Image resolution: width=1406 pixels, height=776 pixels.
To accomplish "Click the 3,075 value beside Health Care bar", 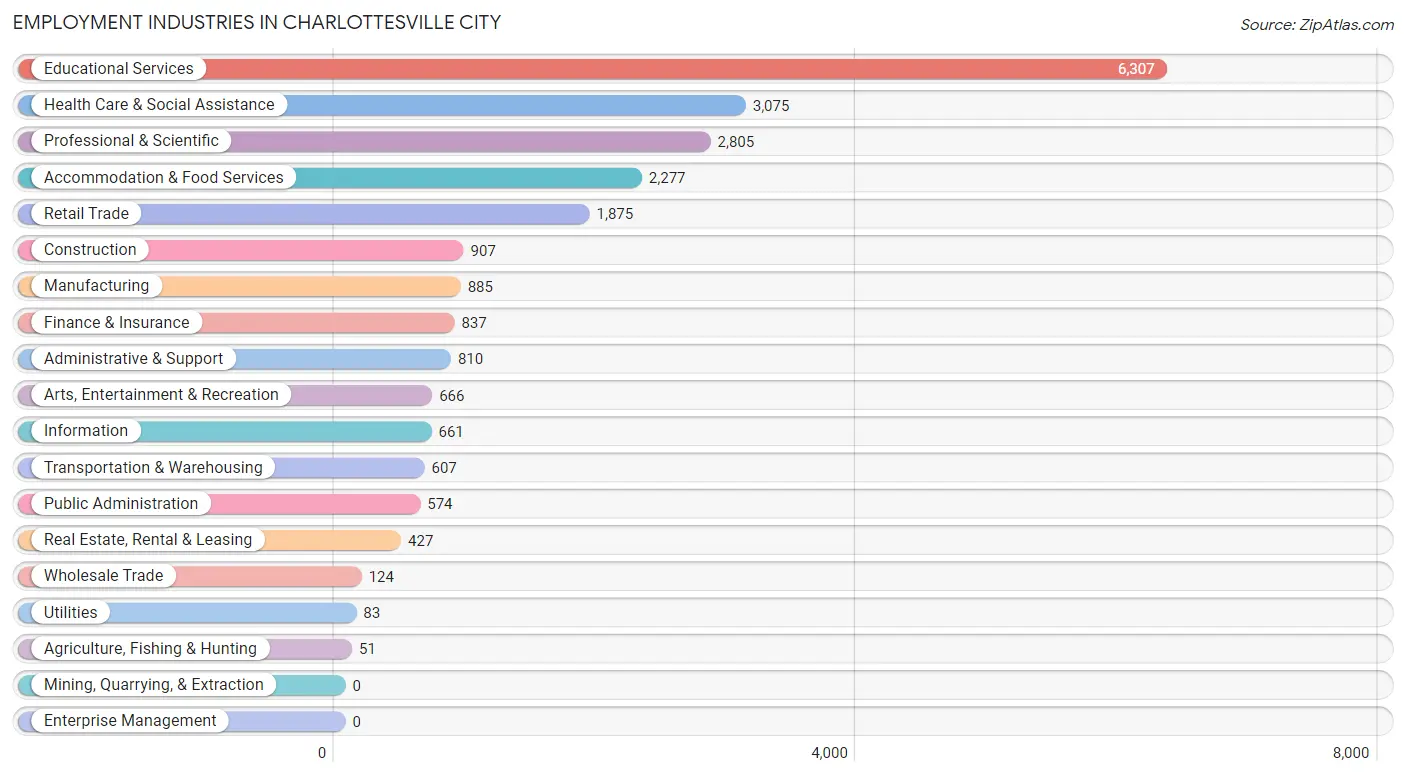I will pyautogui.click(x=771, y=105).
